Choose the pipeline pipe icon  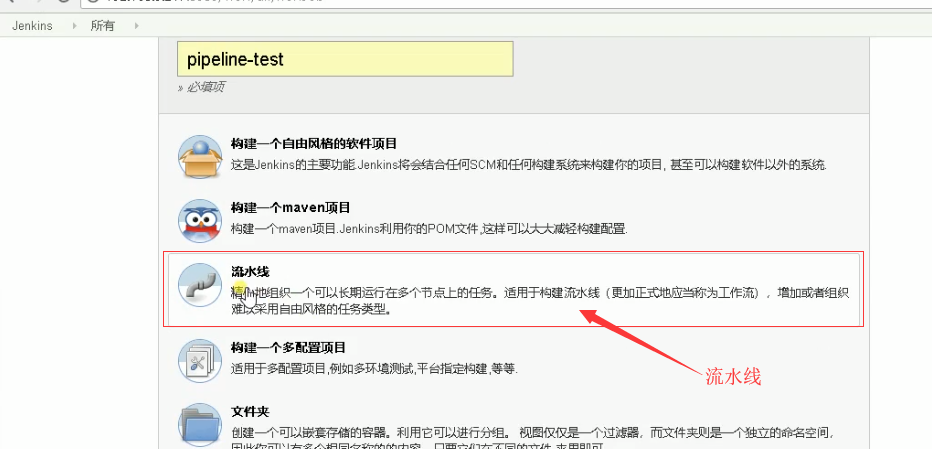[x=200, y=285]
